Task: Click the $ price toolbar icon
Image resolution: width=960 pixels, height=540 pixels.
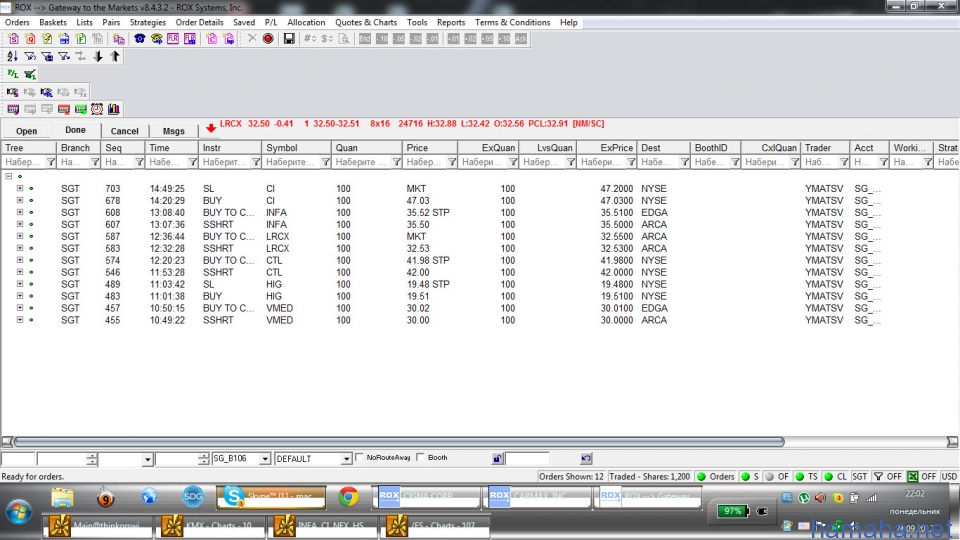Action: click(328, 39)
